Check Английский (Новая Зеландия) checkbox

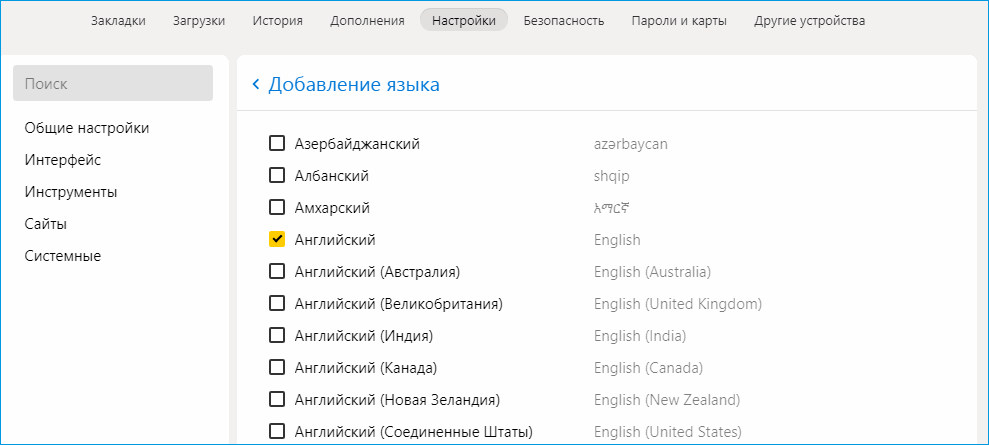277,400
